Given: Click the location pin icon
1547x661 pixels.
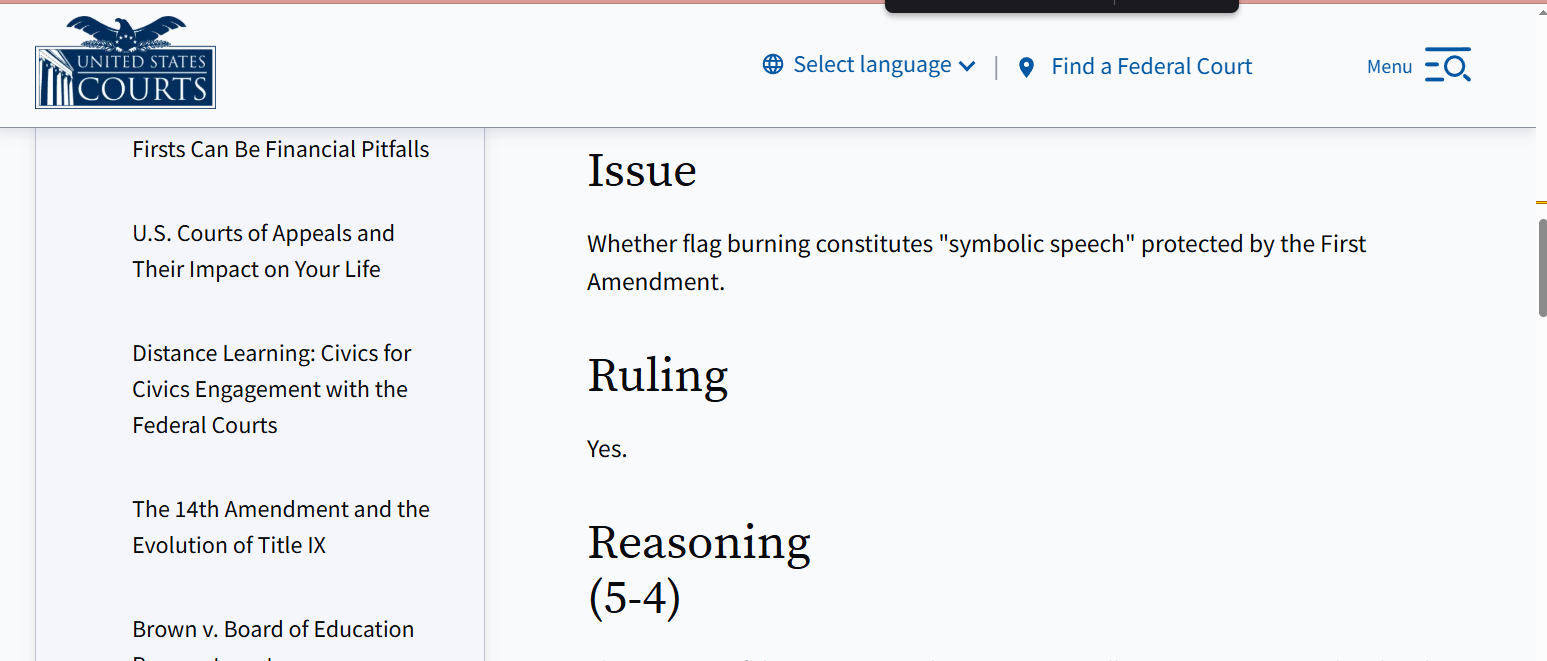Looking at the screenshot, I should click(x=1026, y=67).
